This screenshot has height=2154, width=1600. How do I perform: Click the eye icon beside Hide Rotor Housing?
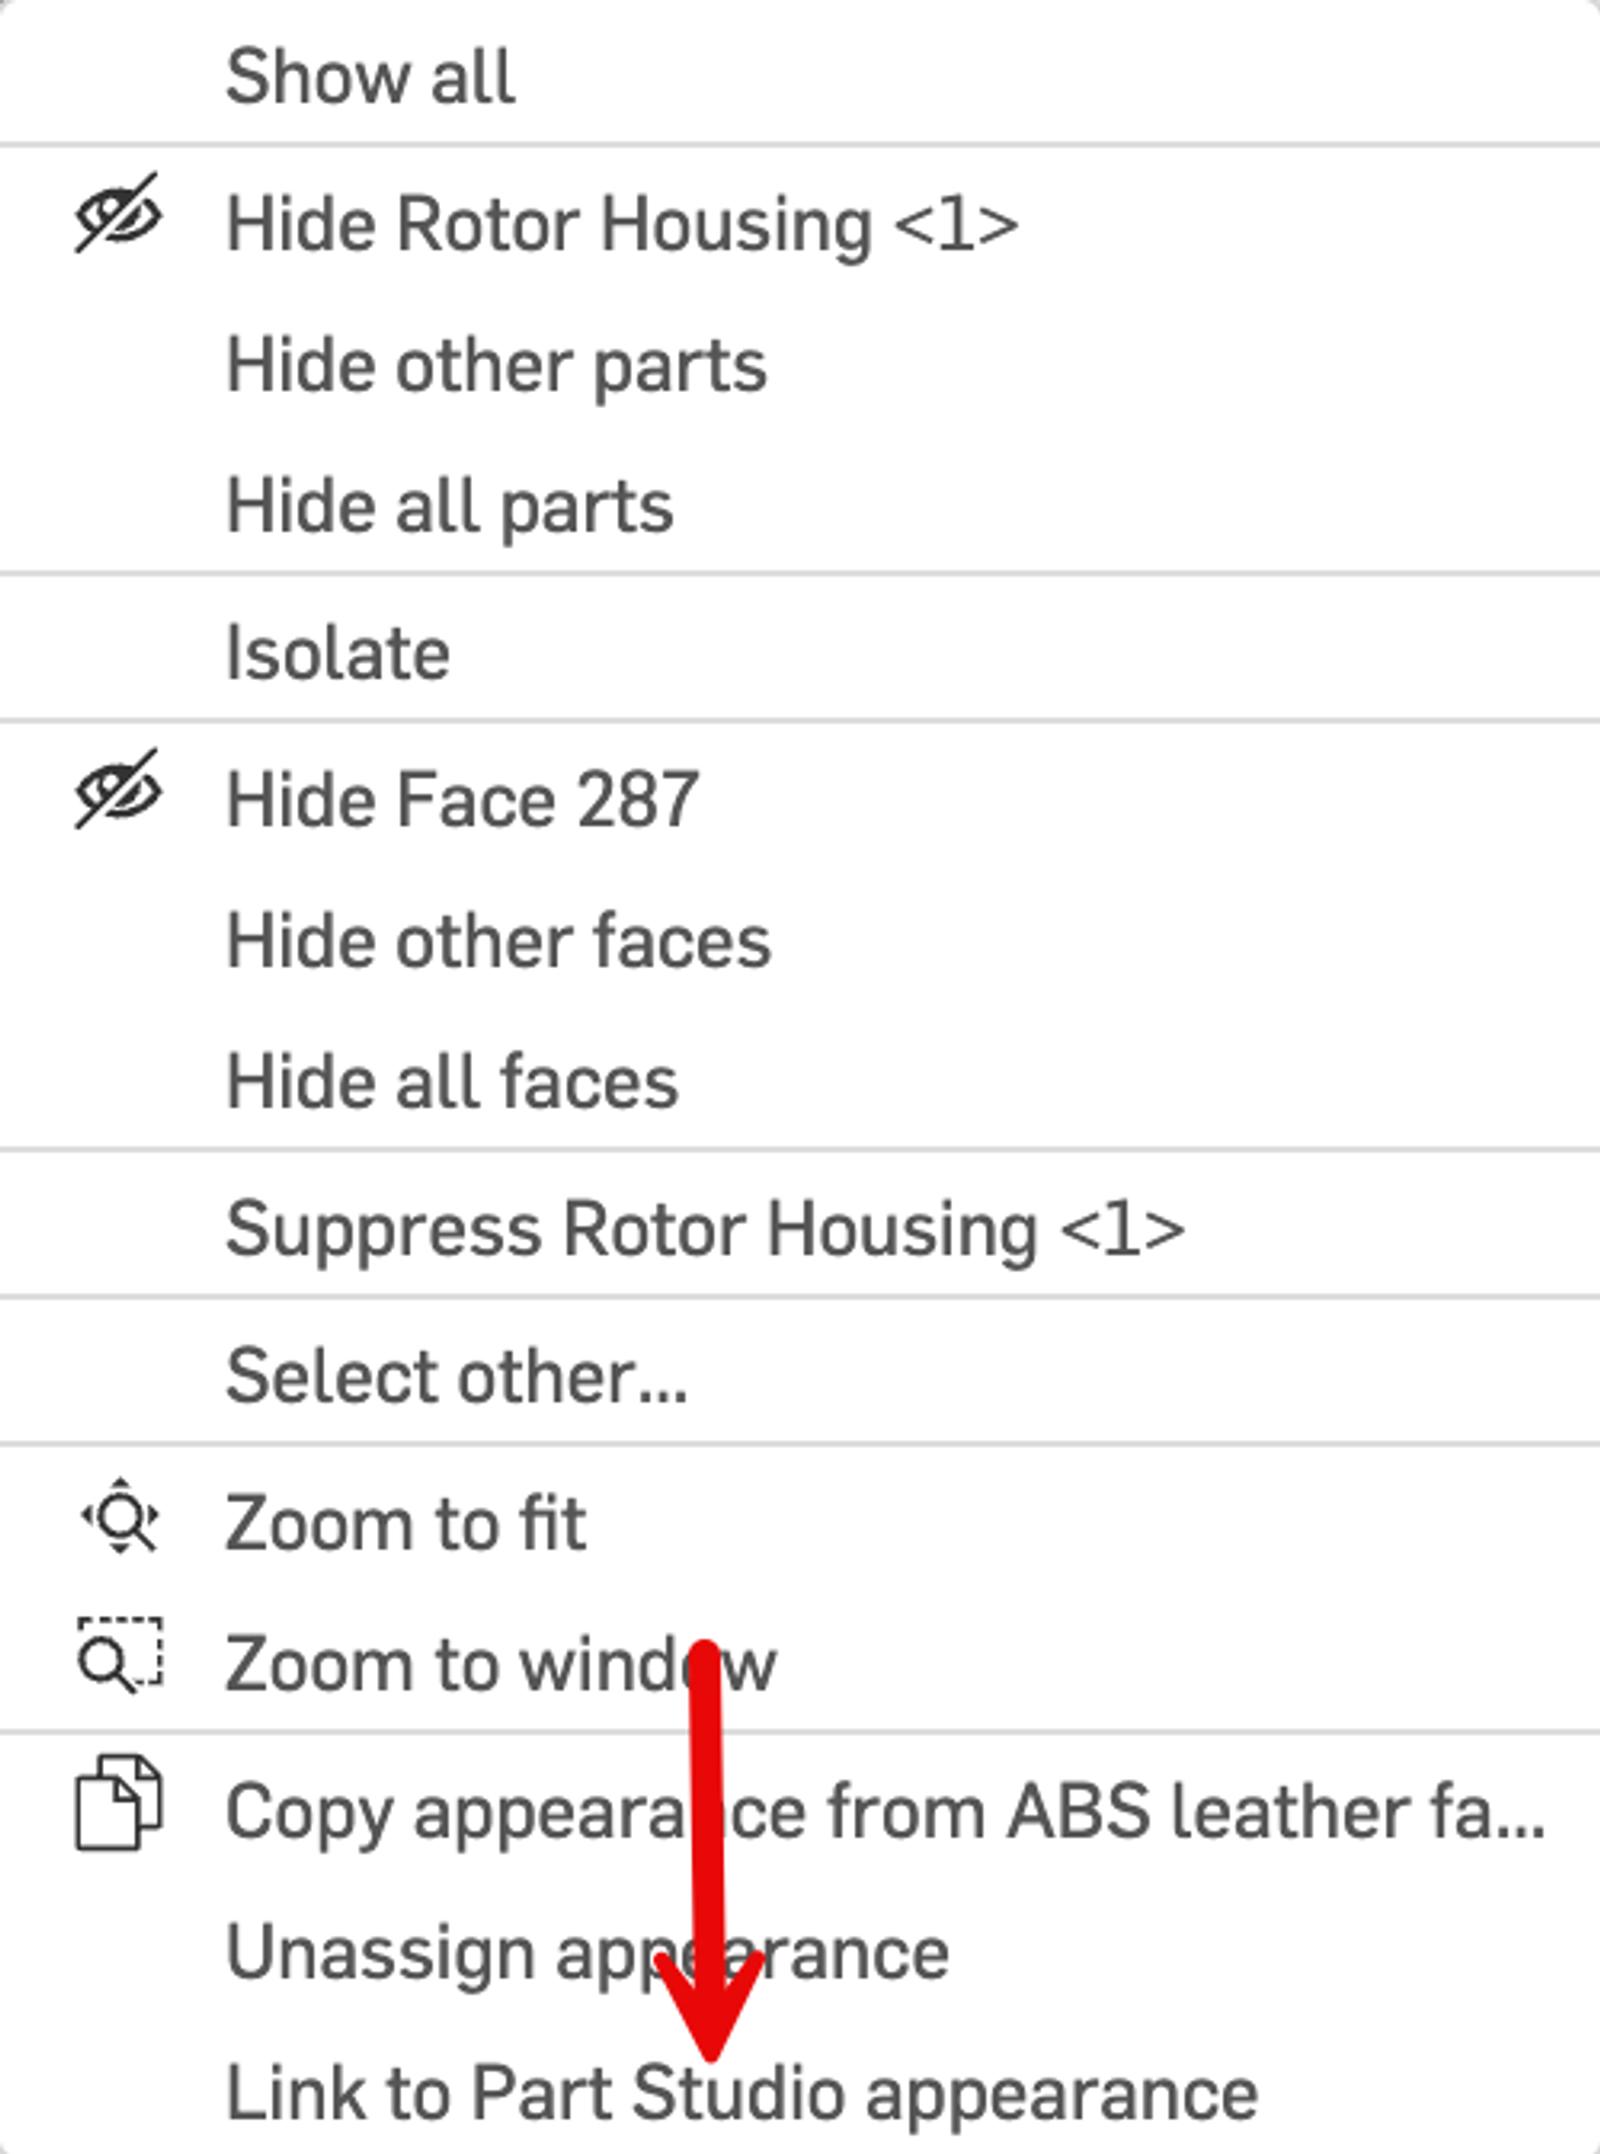(118, 214)
